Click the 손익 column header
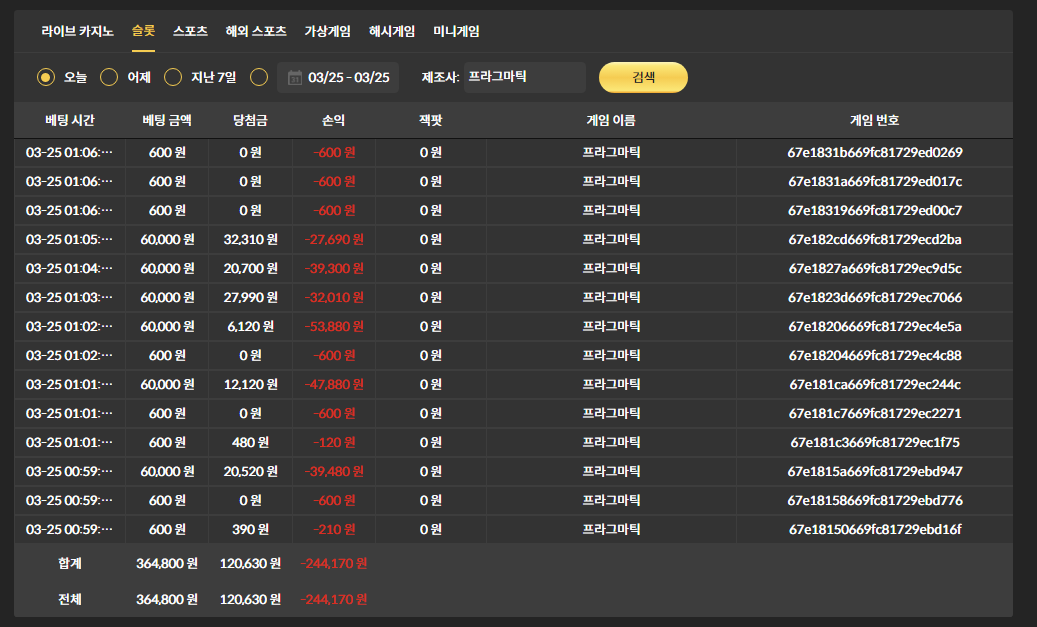This screenshot has height=627, width=1037. tap(333, 120)
